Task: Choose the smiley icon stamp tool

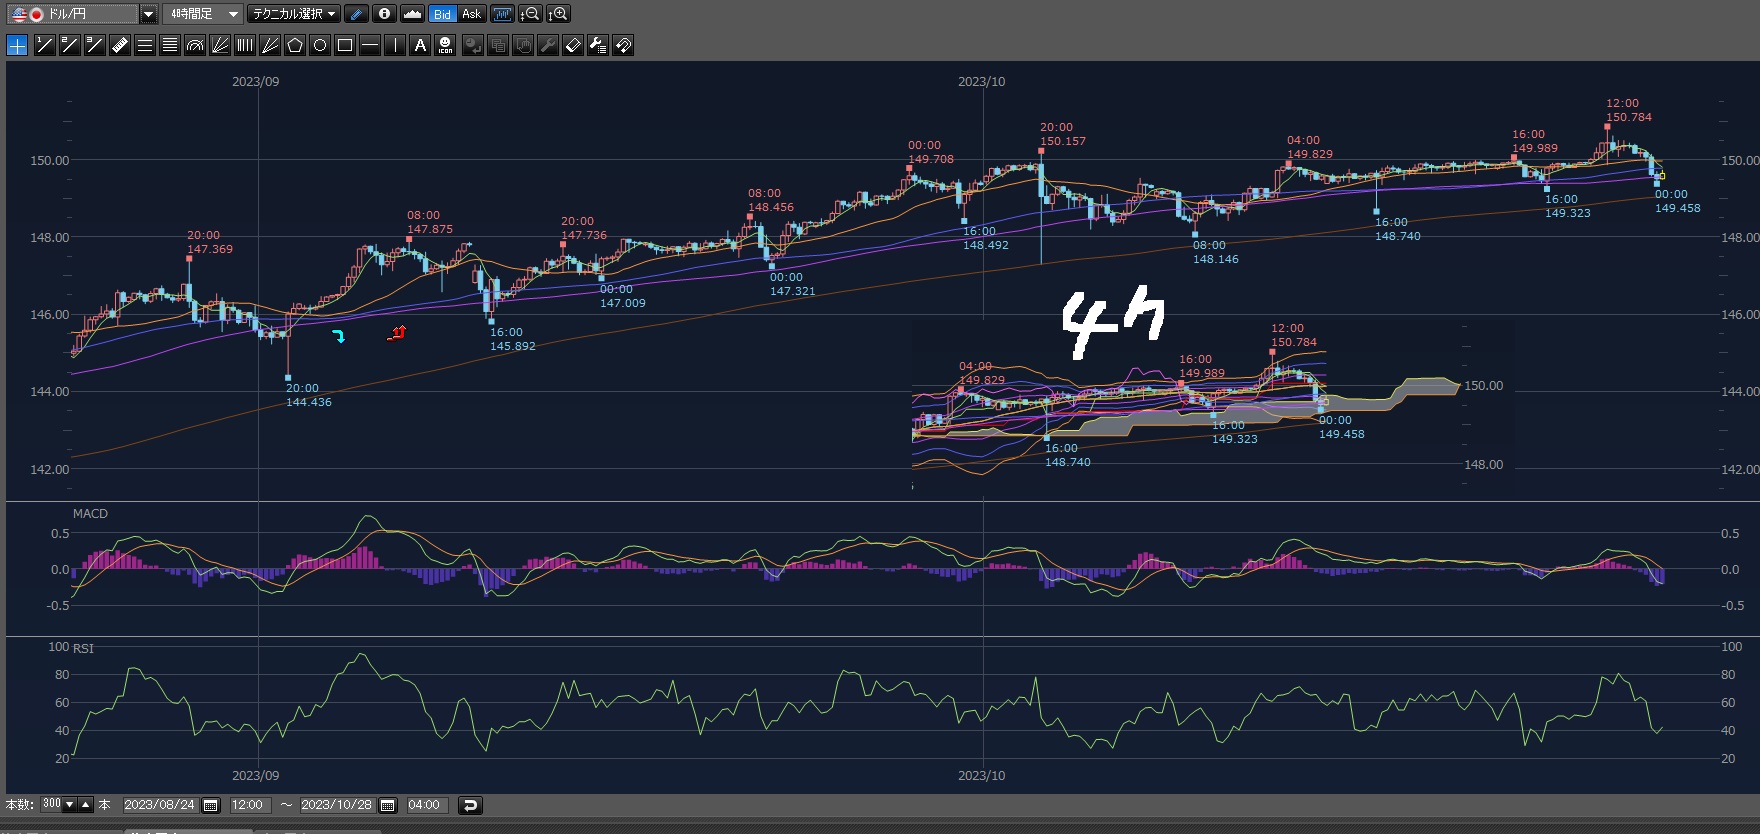Action: coord(445,45)
